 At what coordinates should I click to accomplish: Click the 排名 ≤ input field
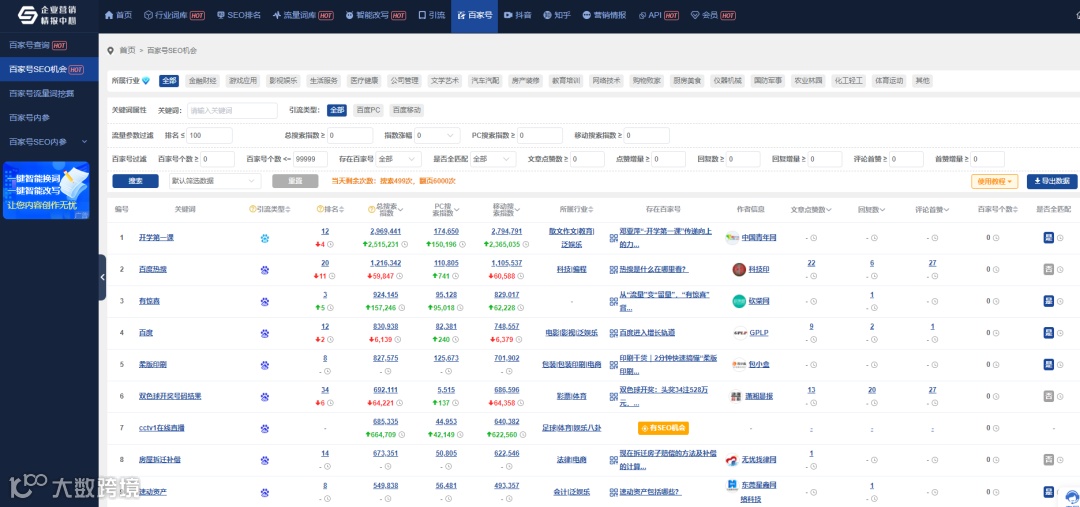209,136
